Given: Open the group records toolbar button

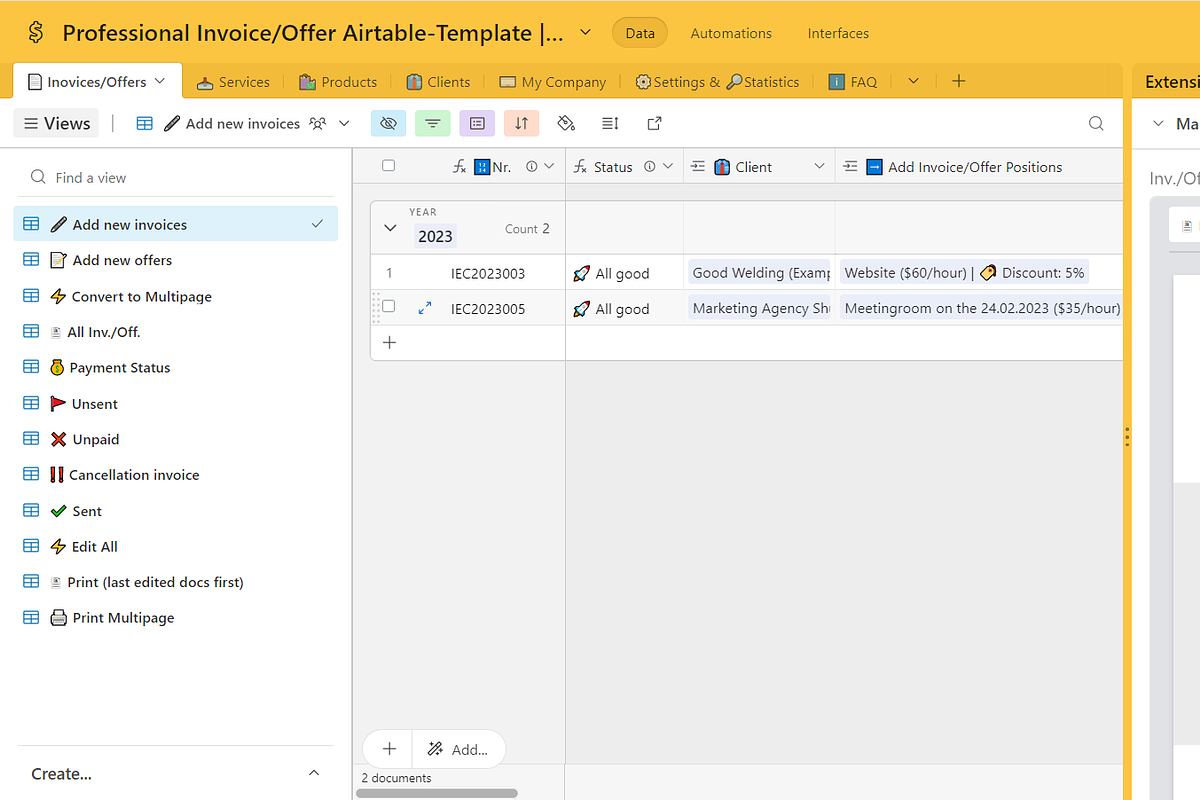Looking at the screenshot, I should coord(477,123).
